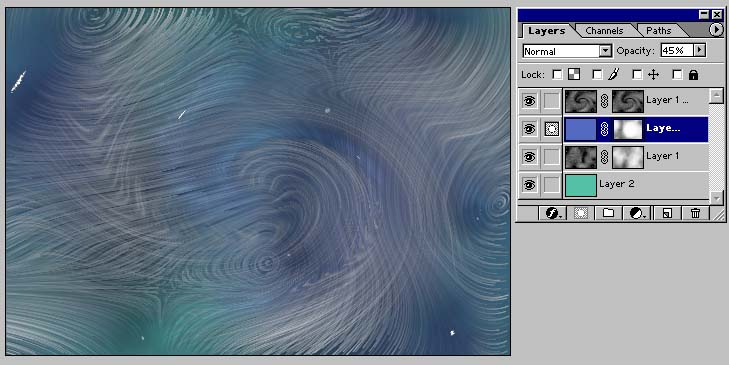Open the layer style effects menu
Screen dimensions: 729x365
(552, 213)
